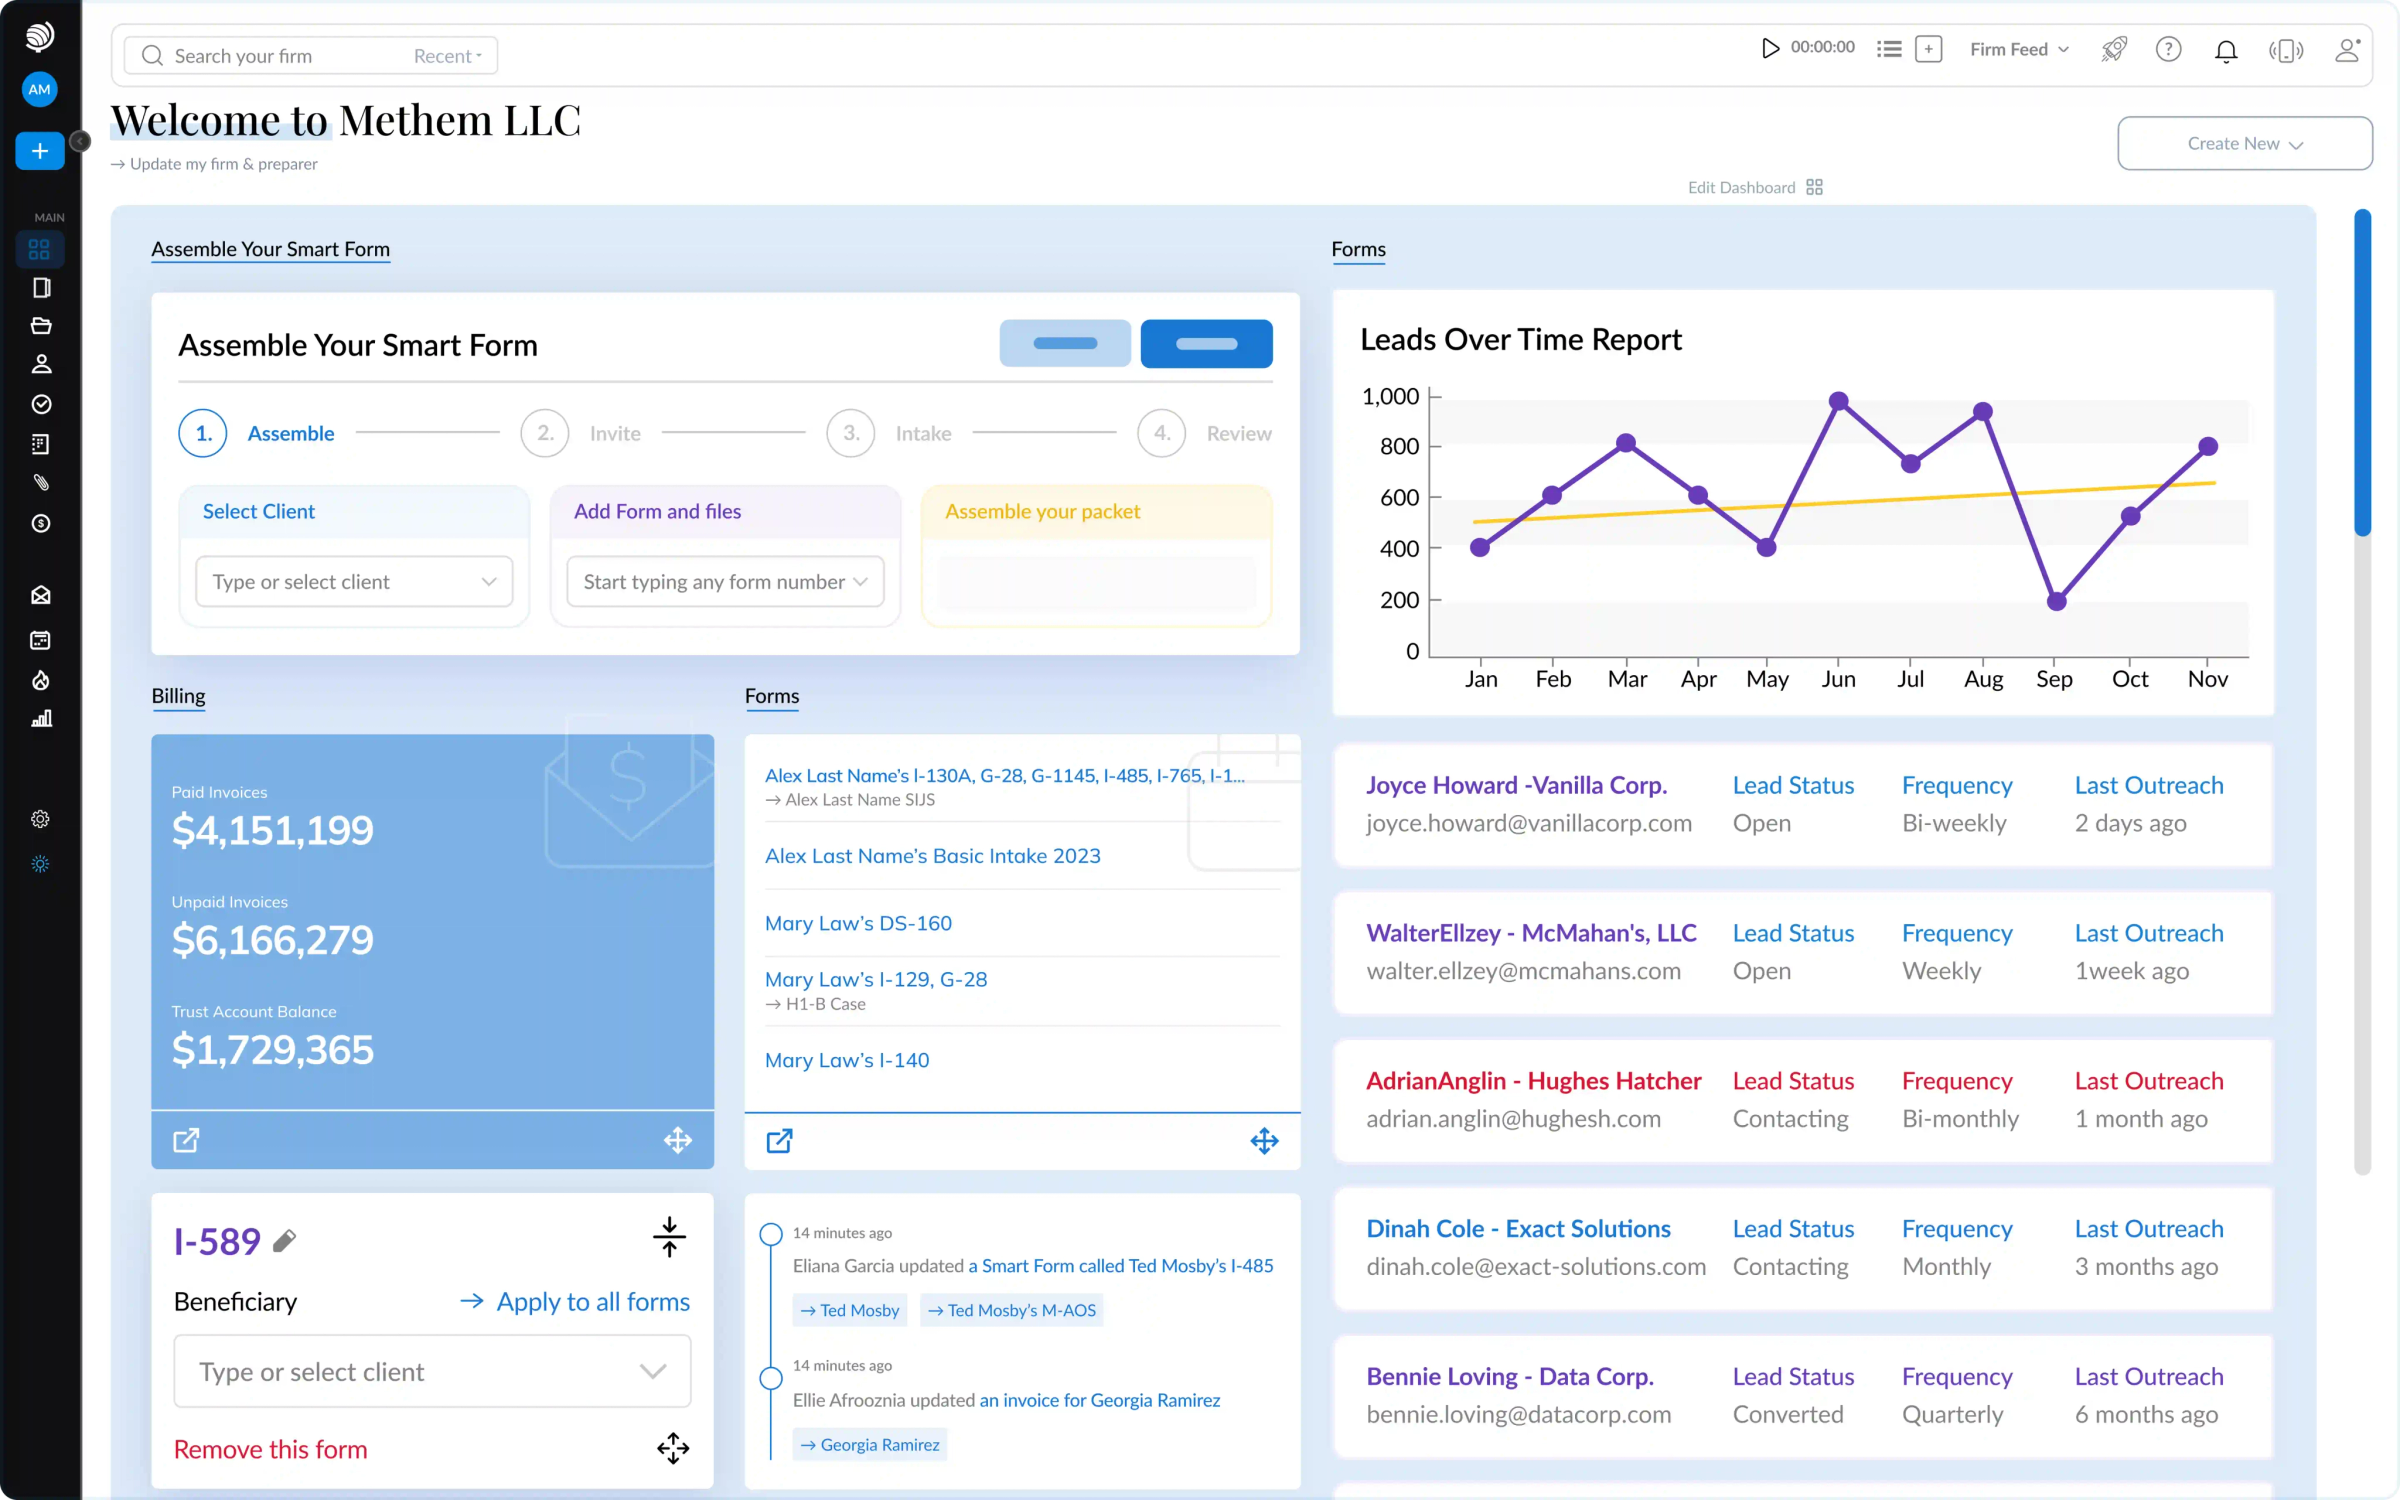Toggle the paperclip attachments sidebar item
Viewport: 2400px width, 1500px height.
41,482
